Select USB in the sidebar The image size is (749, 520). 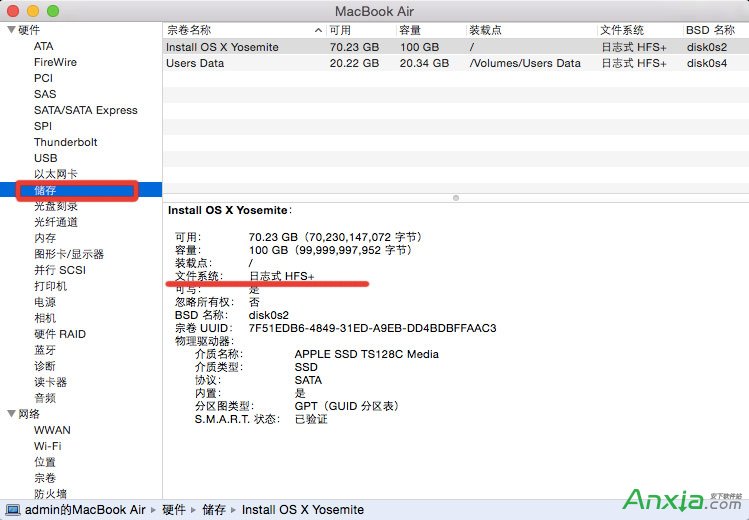coord(45,158)
